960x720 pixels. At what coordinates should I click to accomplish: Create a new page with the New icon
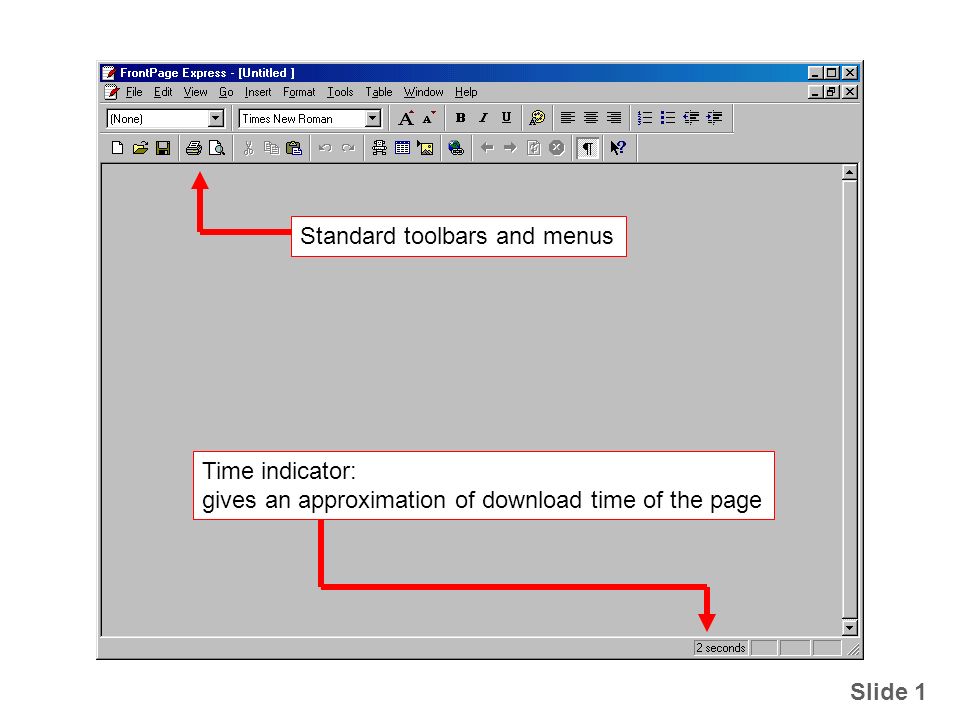[118, 148]
